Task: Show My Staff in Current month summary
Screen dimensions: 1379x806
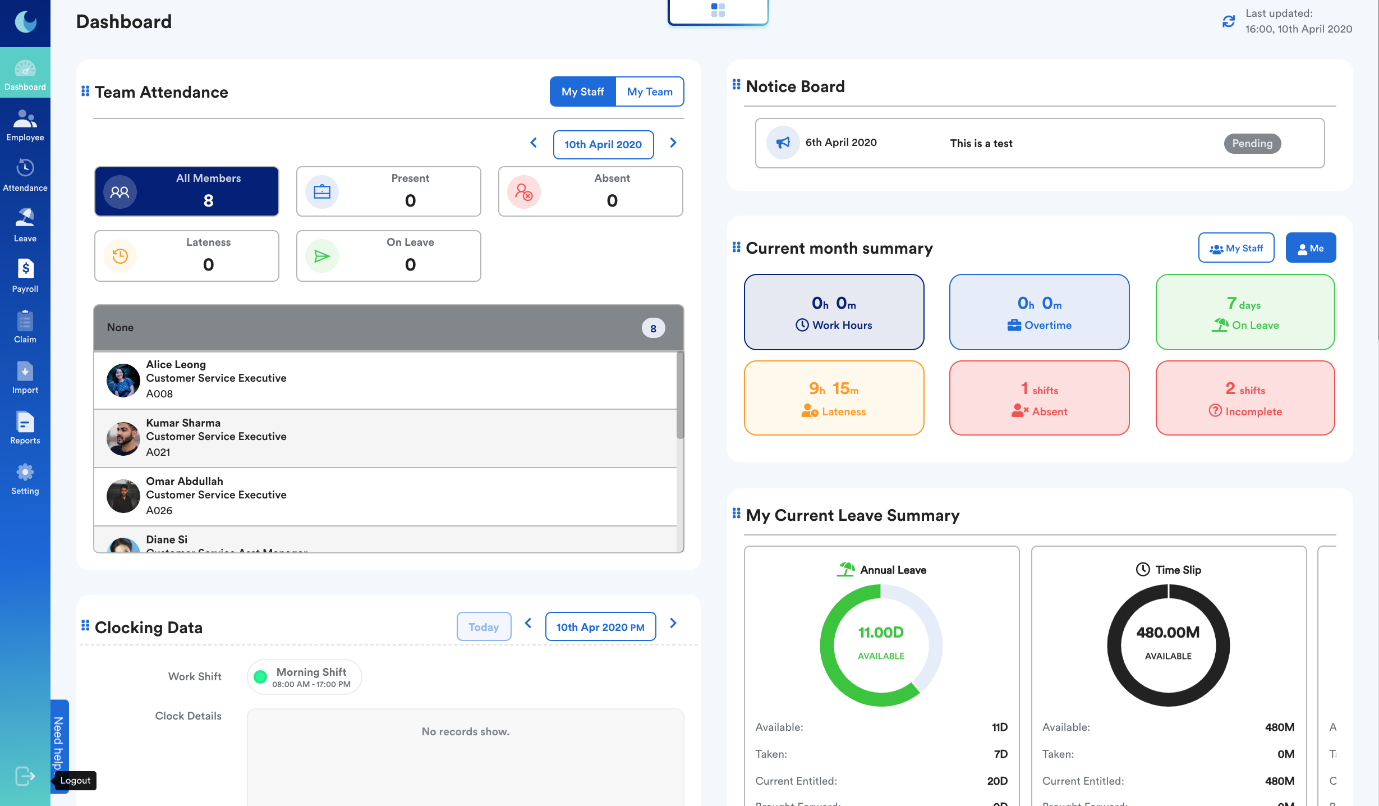Action: point(1236,248)
